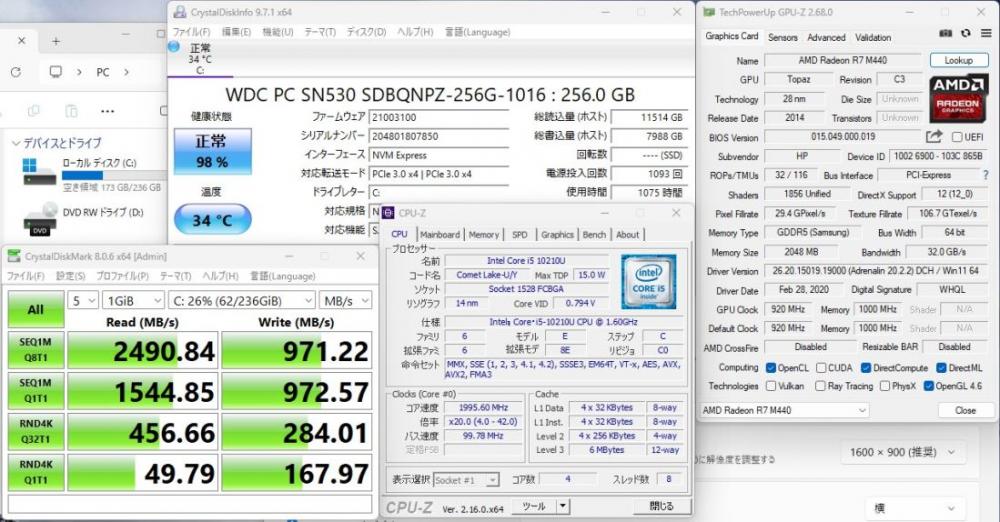Select DVD RW Drive (D:) icon

point(40,220)
